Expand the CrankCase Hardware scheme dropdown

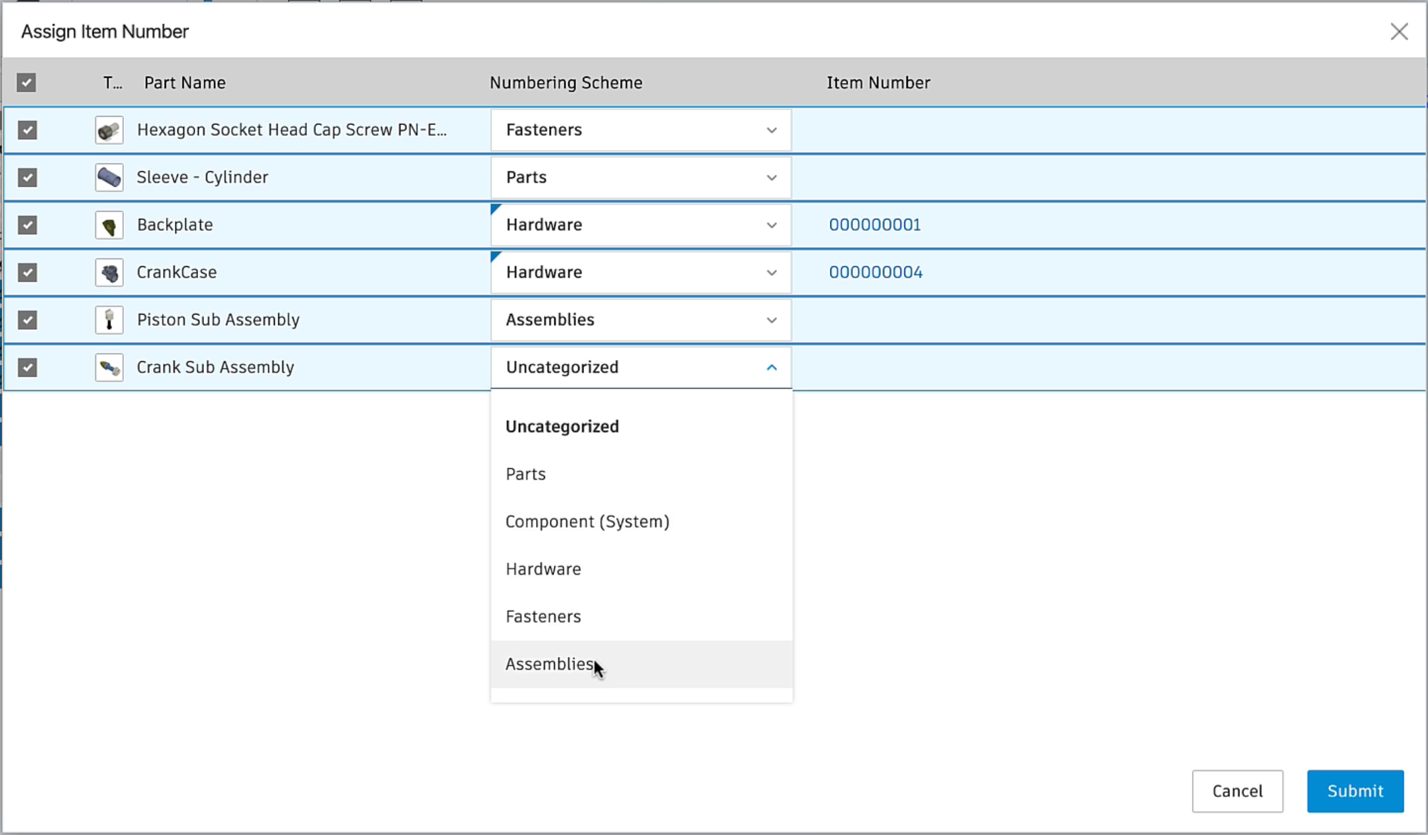click(x=641, y=272)
